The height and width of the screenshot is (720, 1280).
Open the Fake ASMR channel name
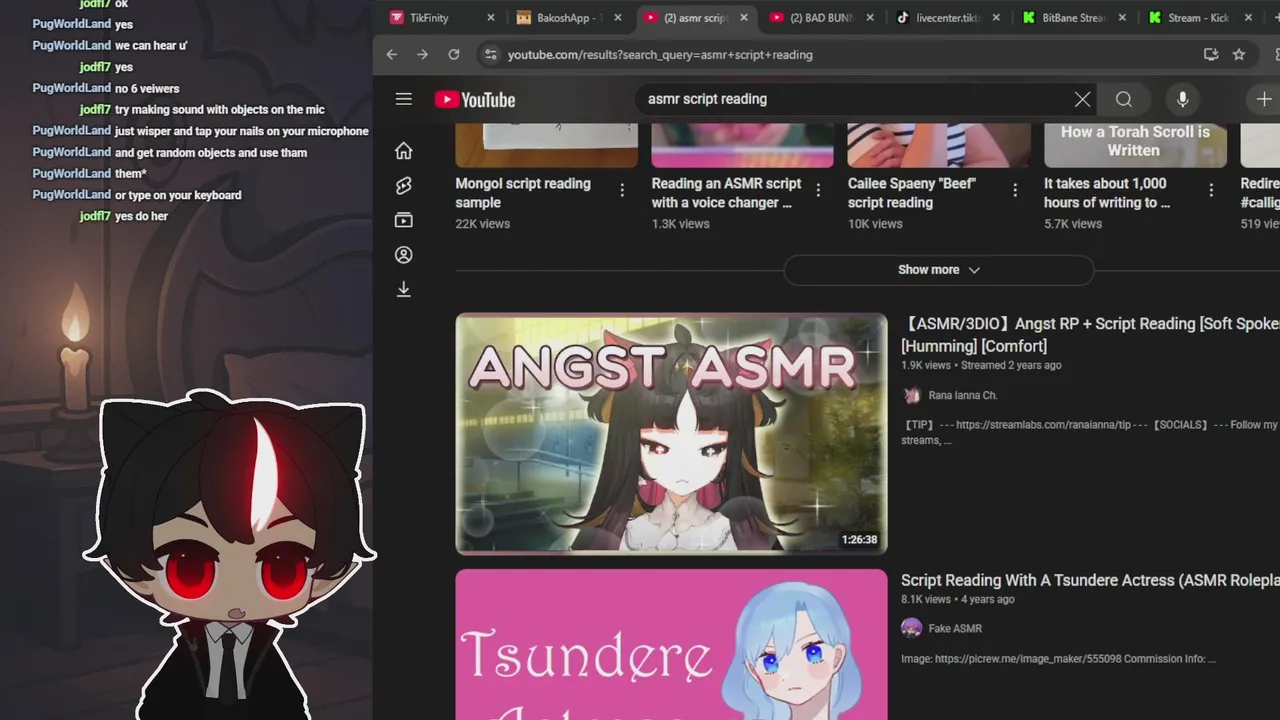click(955, 628)
